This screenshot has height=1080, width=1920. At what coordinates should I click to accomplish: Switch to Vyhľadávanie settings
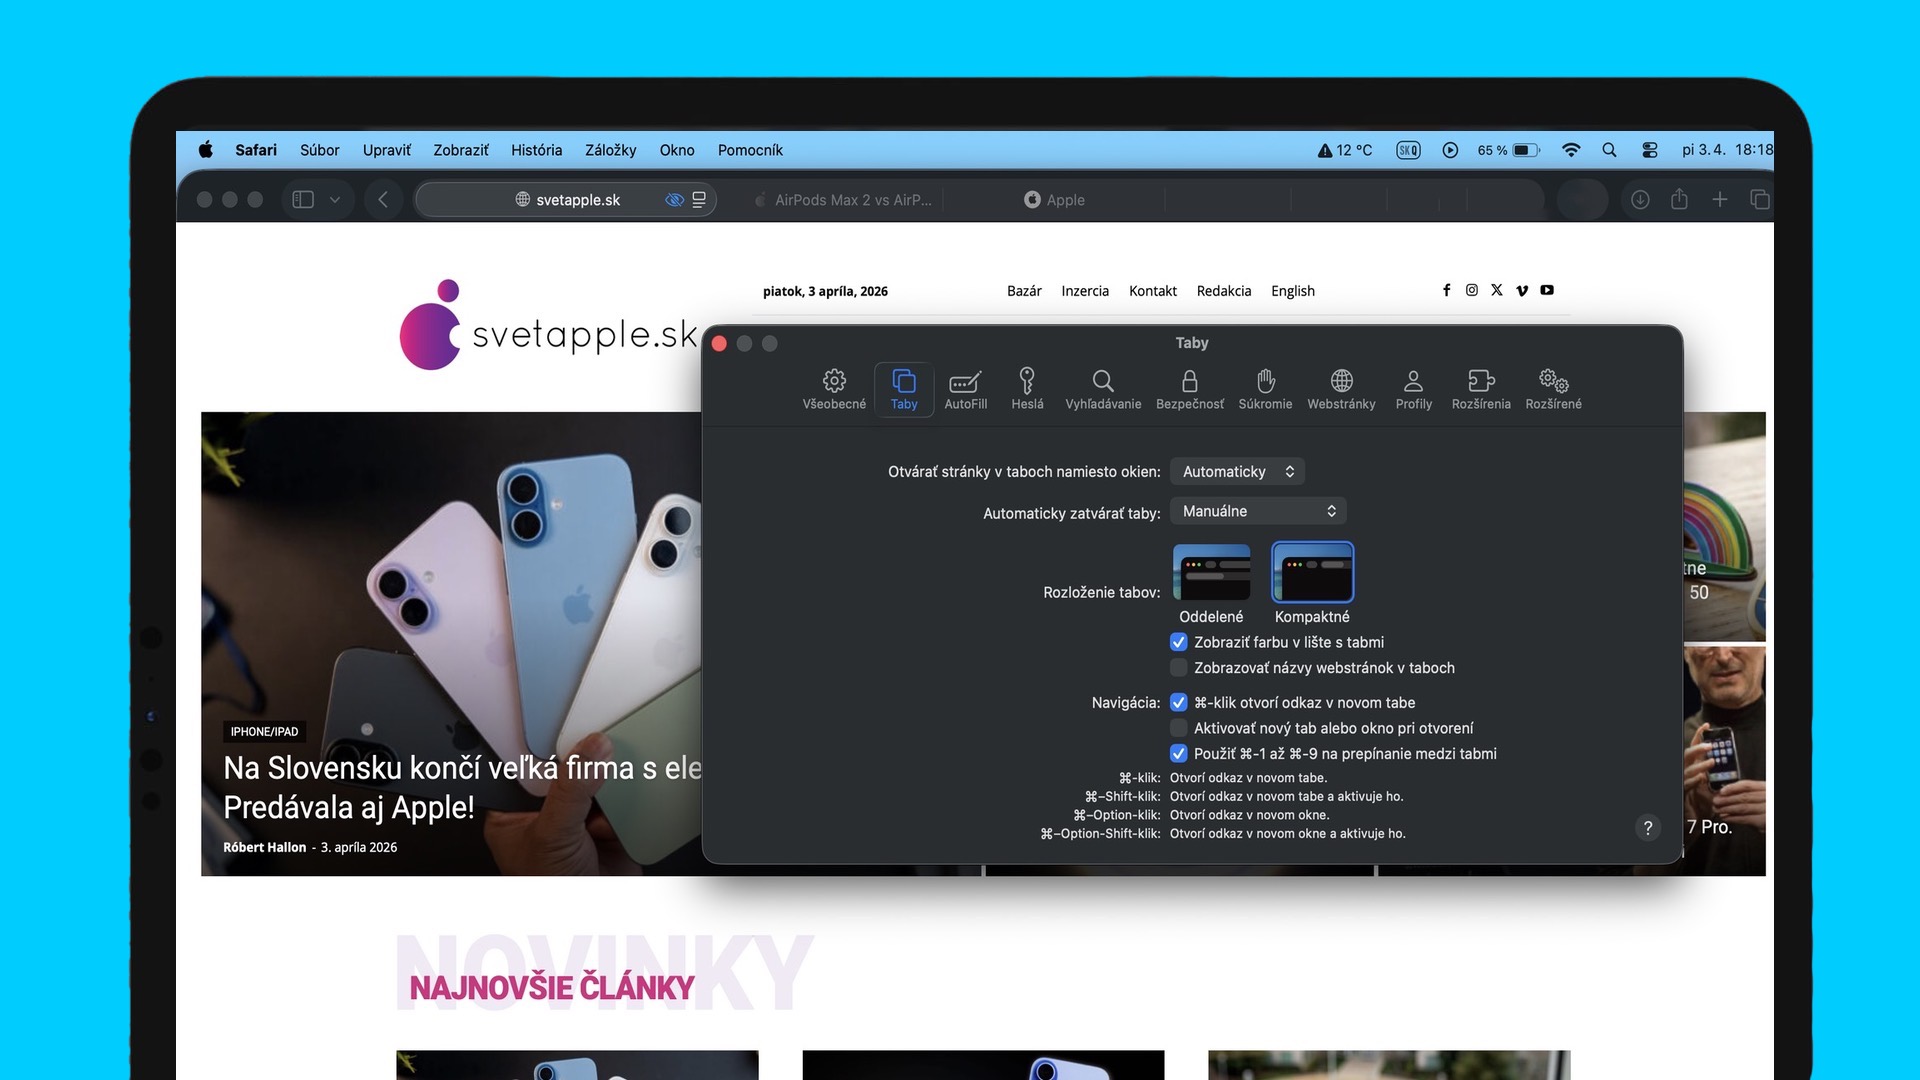point(1103,389)
